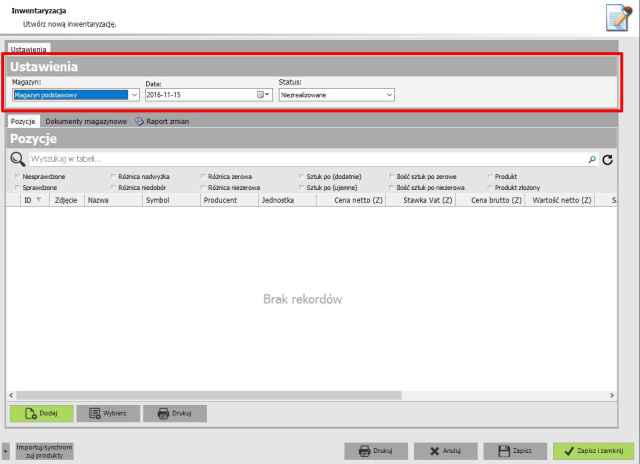Screen dimensions: 640x464
Task: Click the Raport zmian tab icon
Action: pyautogui.click(x=140, y=121)
